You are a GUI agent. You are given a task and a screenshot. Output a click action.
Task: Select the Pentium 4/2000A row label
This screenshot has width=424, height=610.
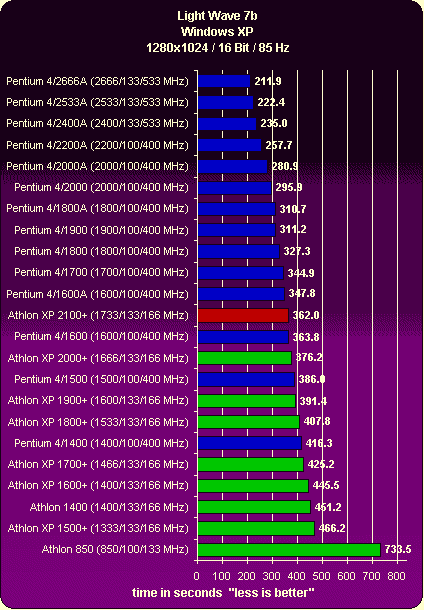97,166
